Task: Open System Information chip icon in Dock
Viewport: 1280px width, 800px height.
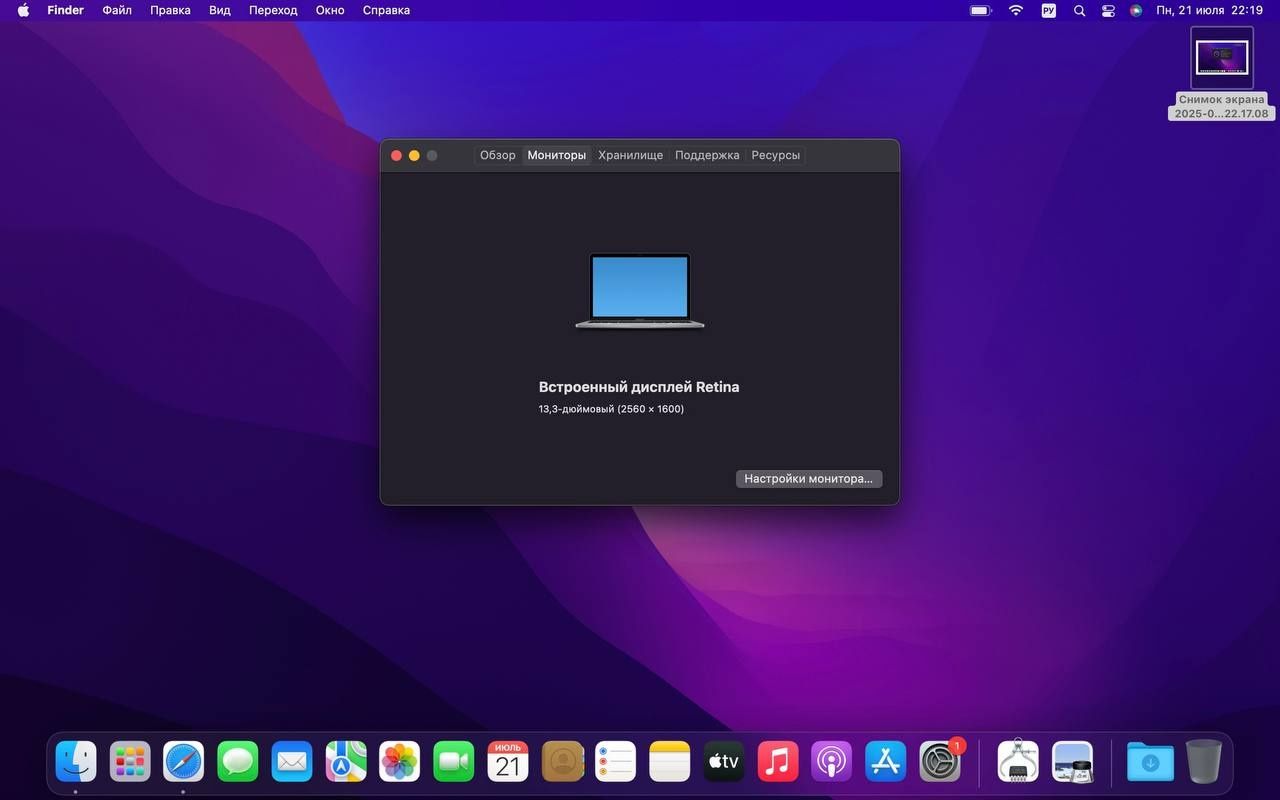Action: (1018, 762)
